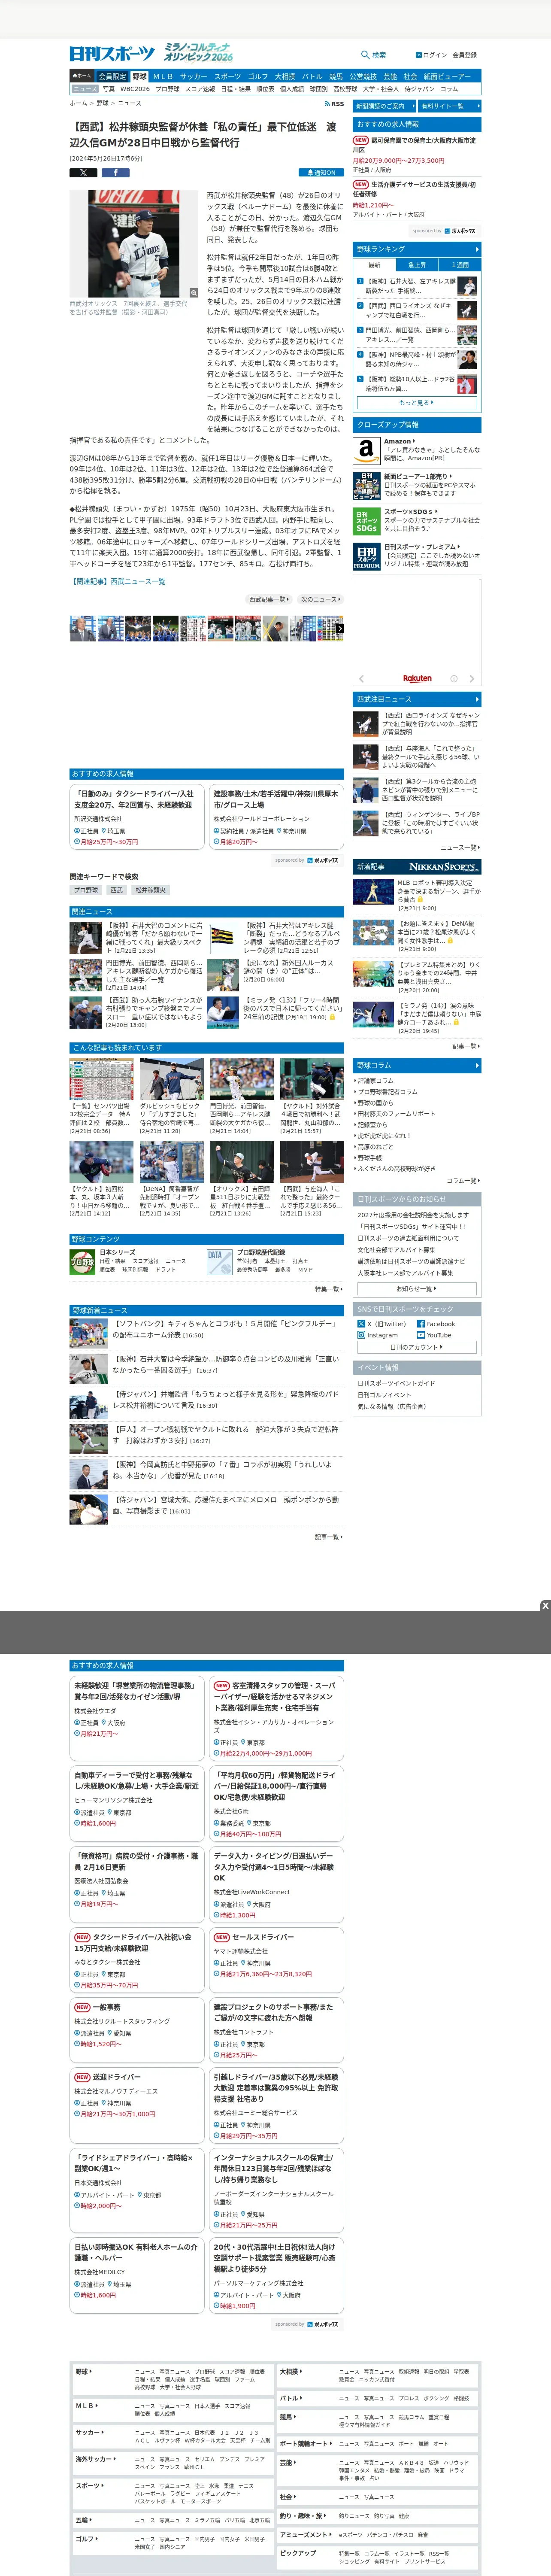The image size is (551, 2576).
Task: Open the YouTube SNS link
Action: coord(434,1335)
